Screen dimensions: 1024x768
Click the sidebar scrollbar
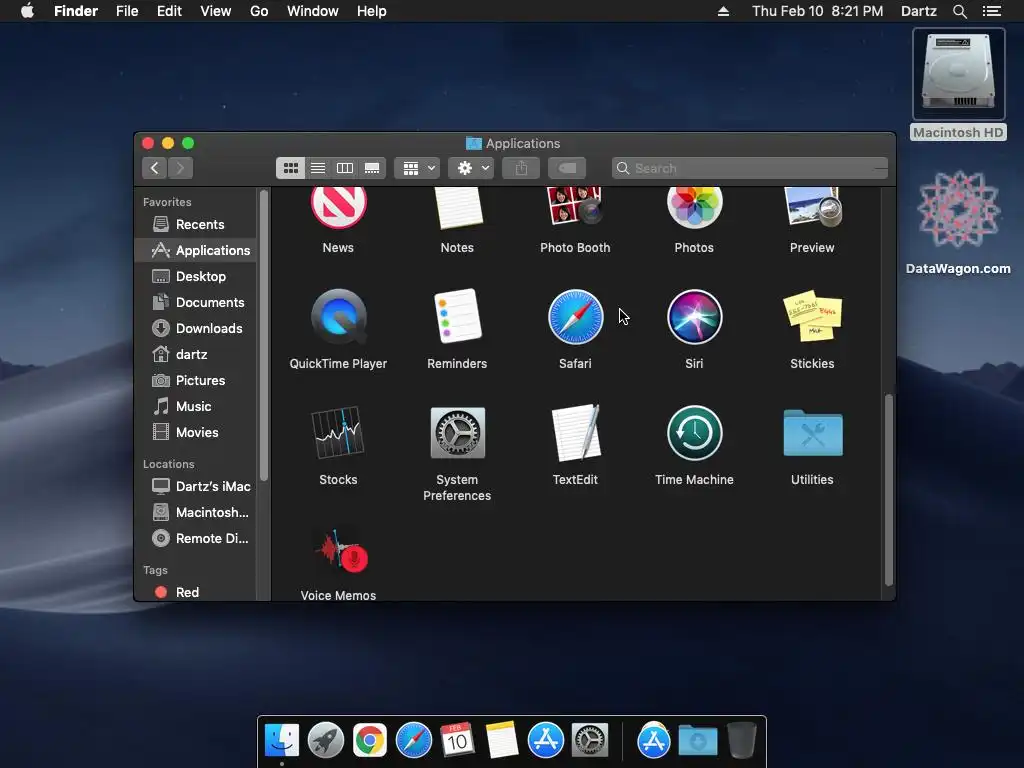coord(264,336)
